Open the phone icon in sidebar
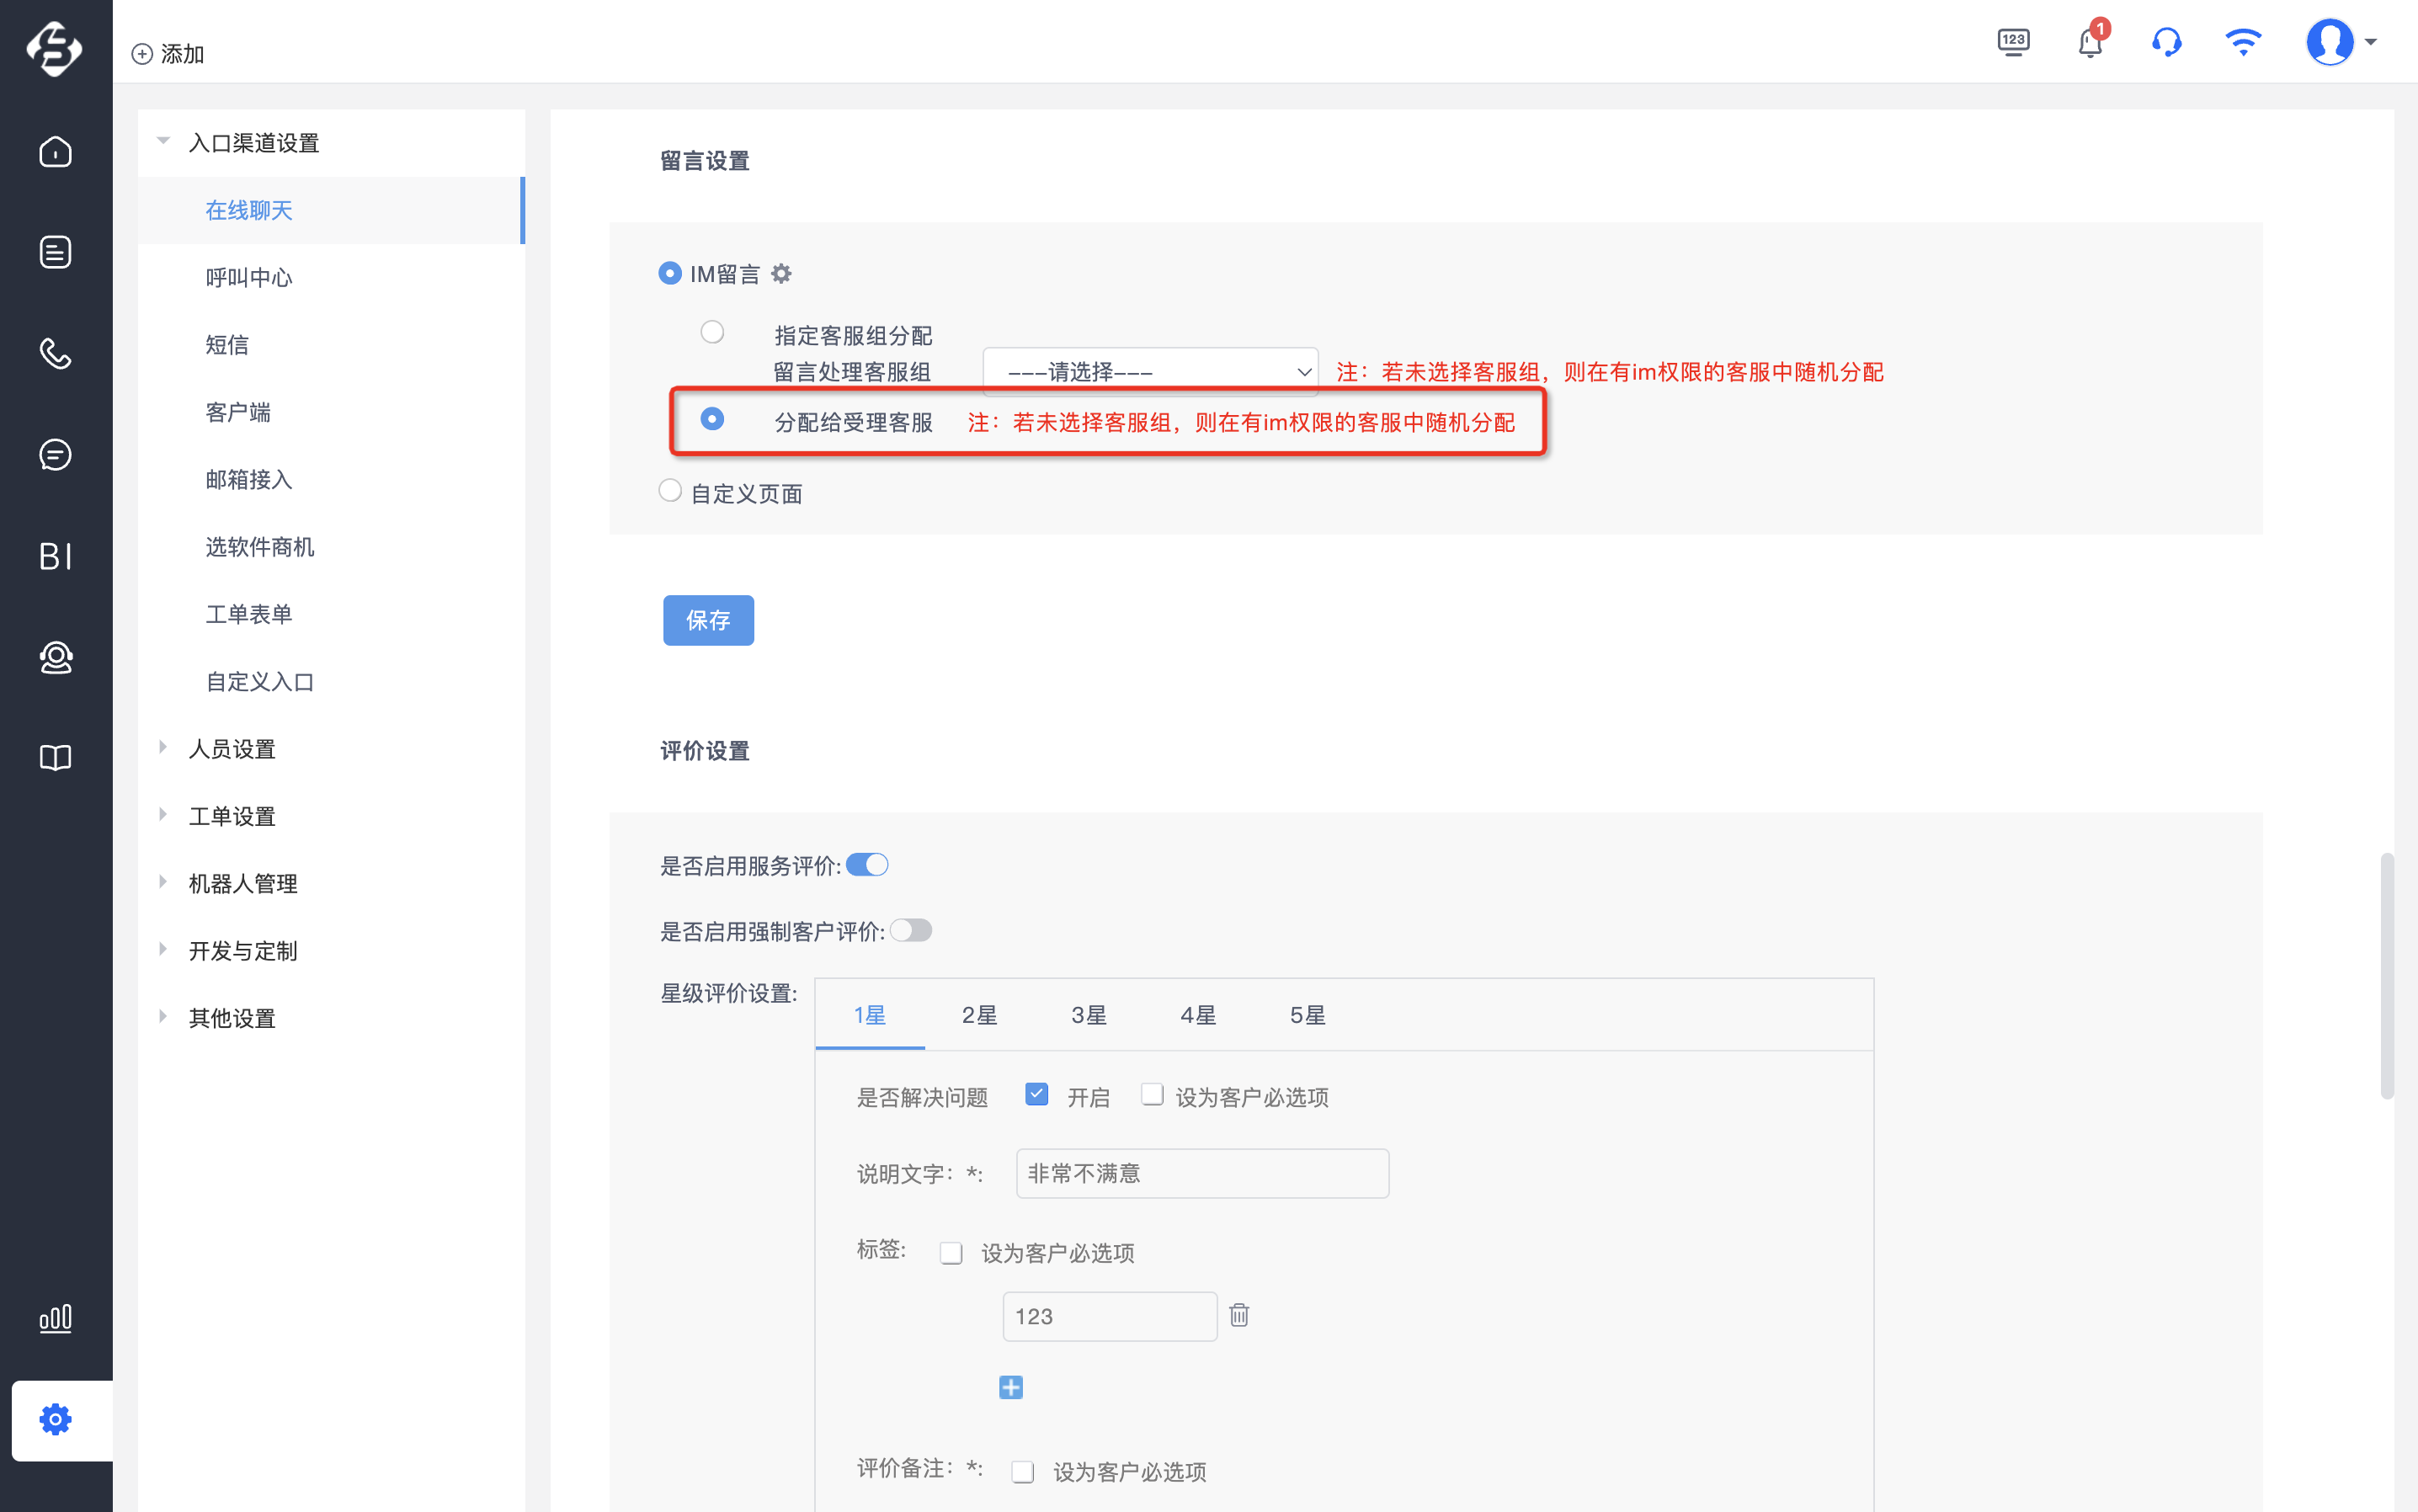 pyautogui.click(x=55, y=354)
